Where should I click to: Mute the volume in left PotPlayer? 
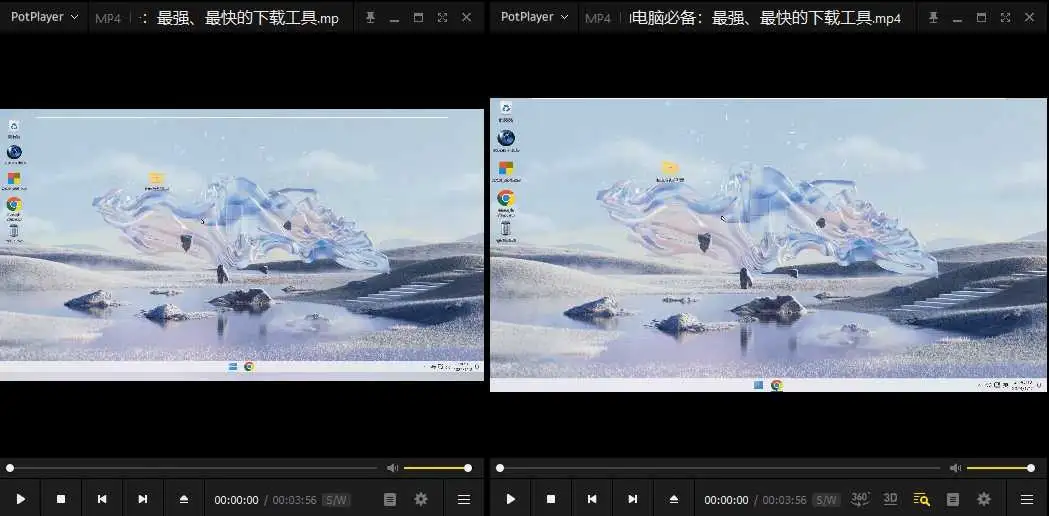pyautogui.click(x=392, y=468)
